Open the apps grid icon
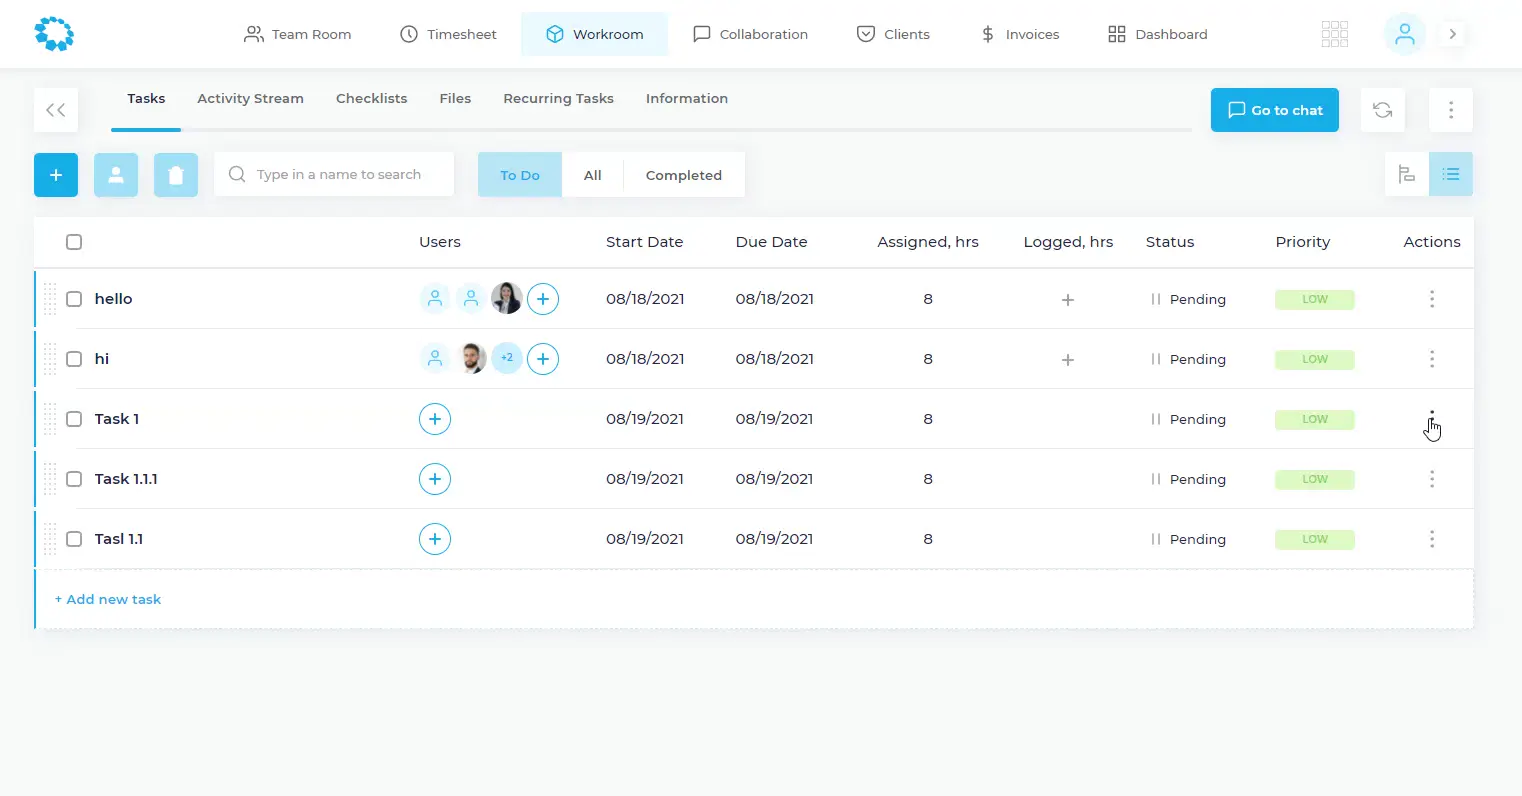Image resolution: width=1522 pixels, height=796 pixels. click(1334, 34)
